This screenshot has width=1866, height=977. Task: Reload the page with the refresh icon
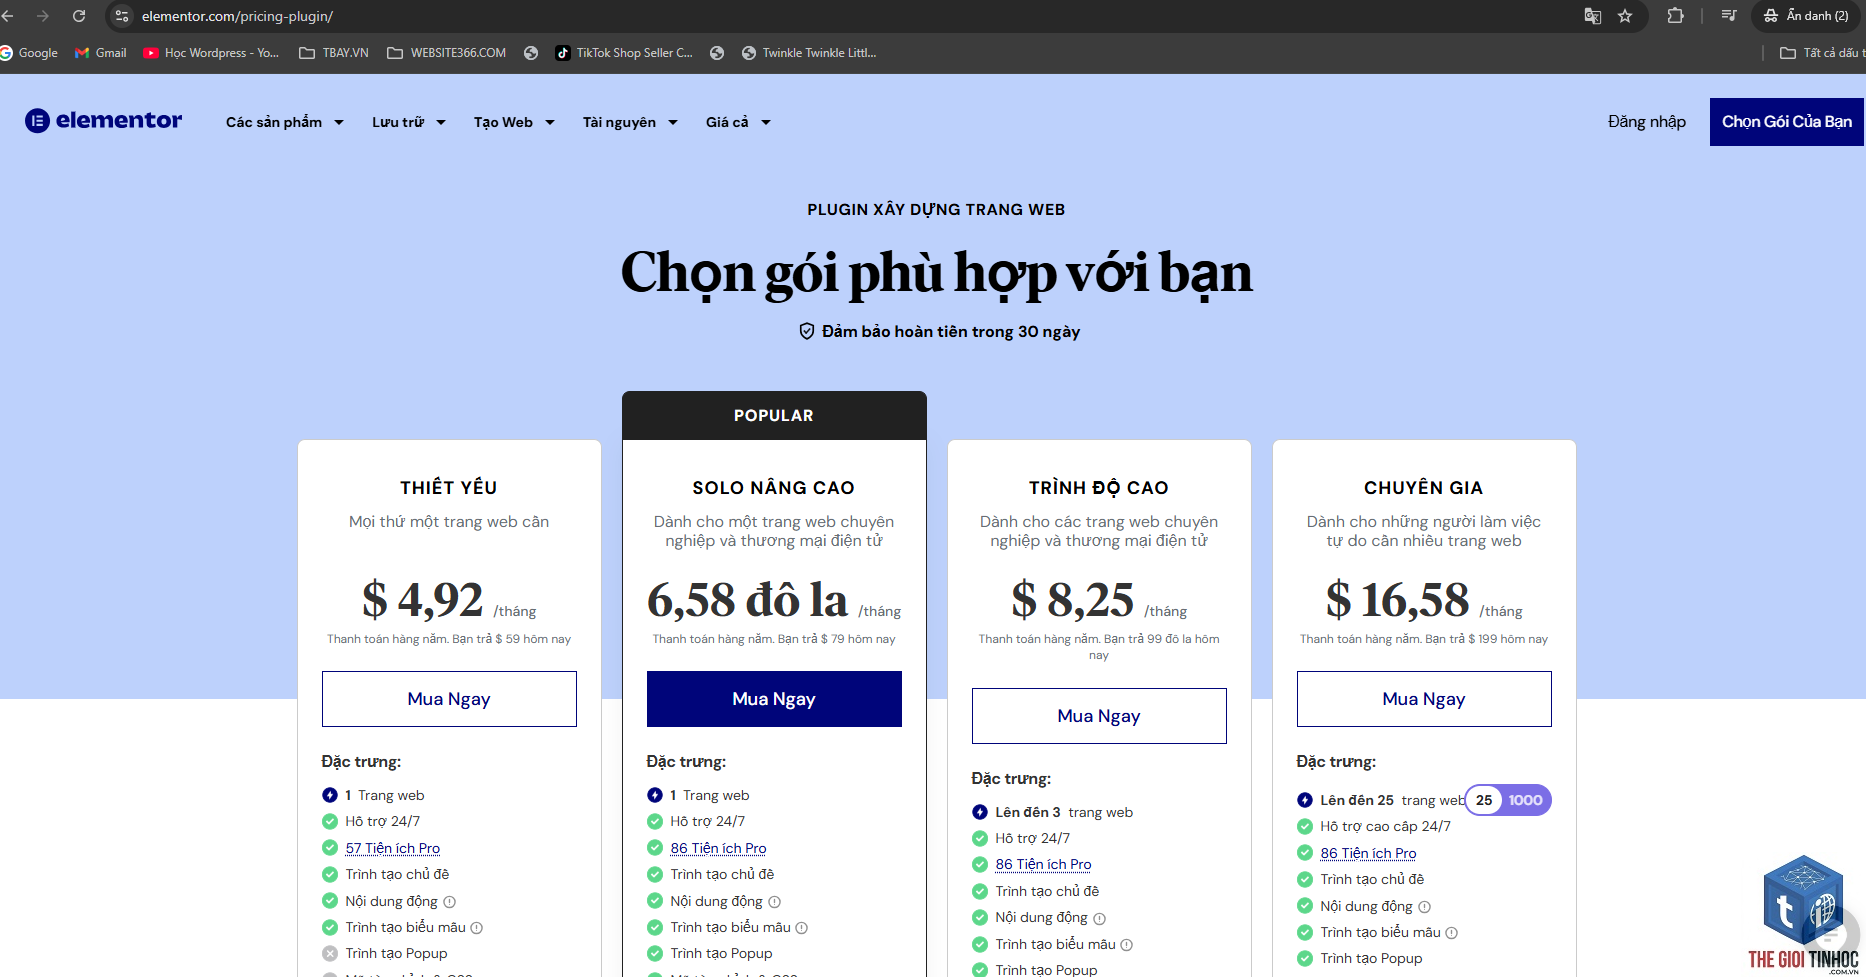pos(79,16)
